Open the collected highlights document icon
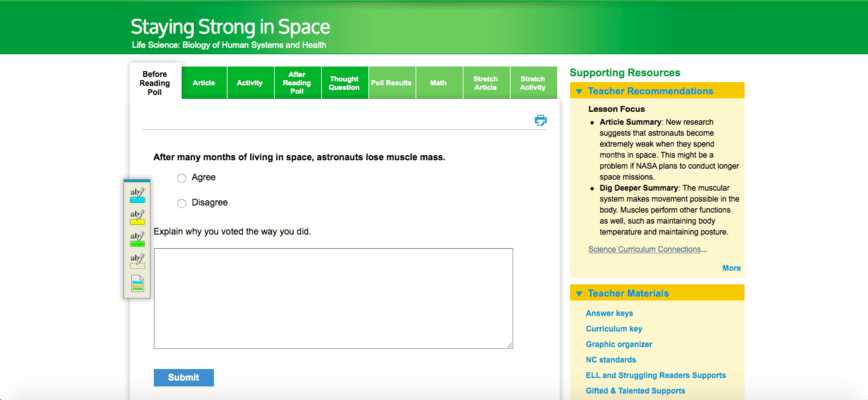Viewport: 868px width, 400px height. (x=137, y=283)
